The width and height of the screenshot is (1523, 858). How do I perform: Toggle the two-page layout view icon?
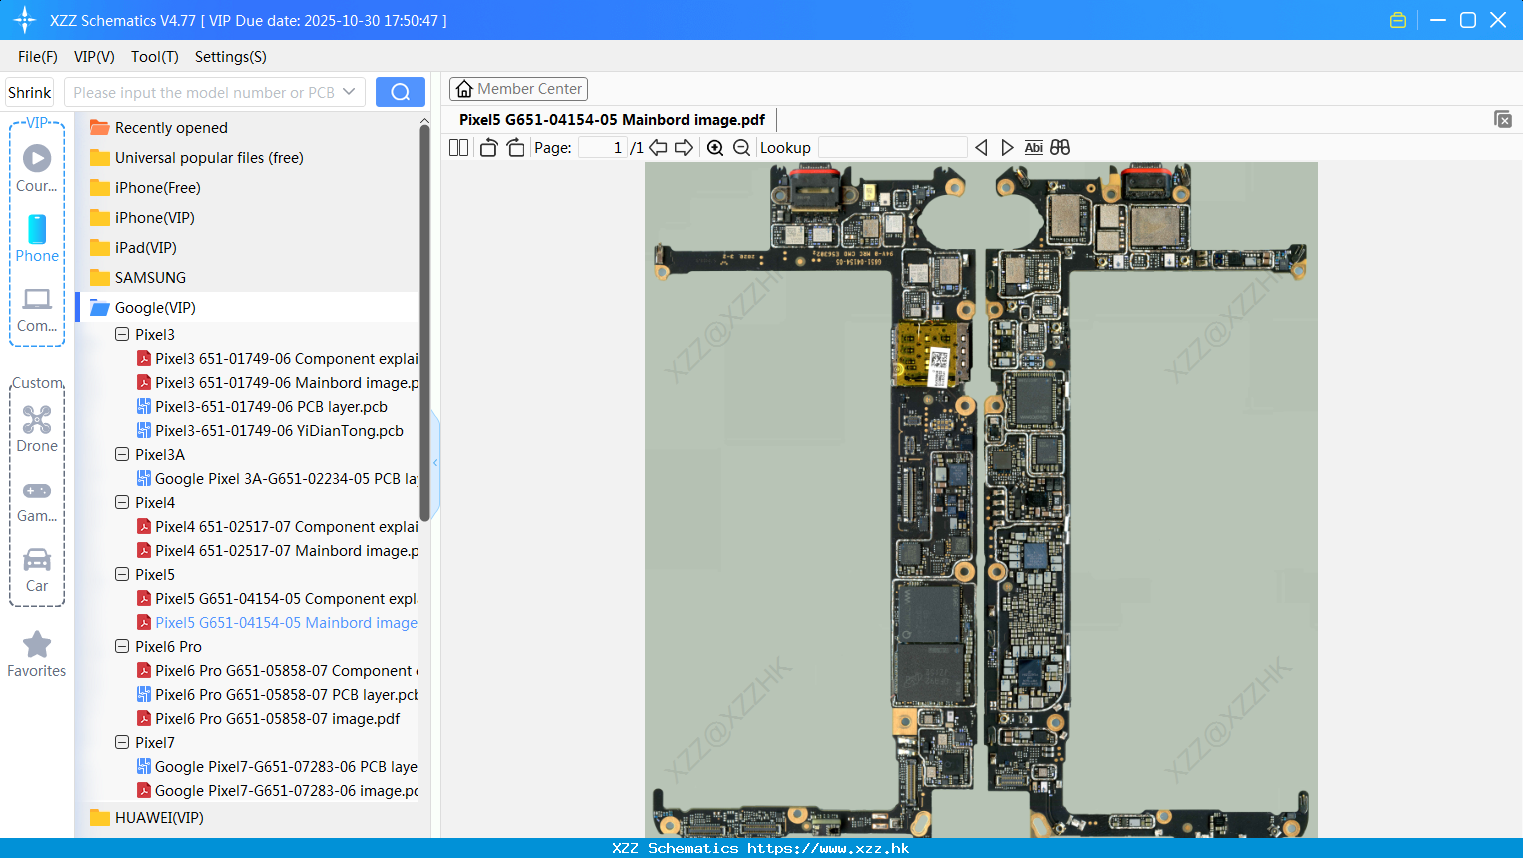pyautogui.click(x=458, y=147)
